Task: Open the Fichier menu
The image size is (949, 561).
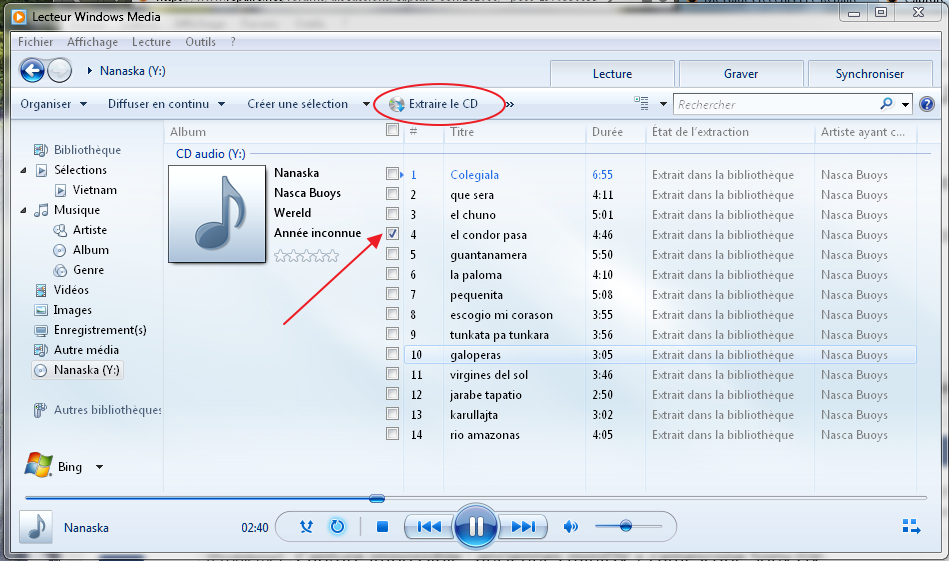Action: [x=35, y=42]
